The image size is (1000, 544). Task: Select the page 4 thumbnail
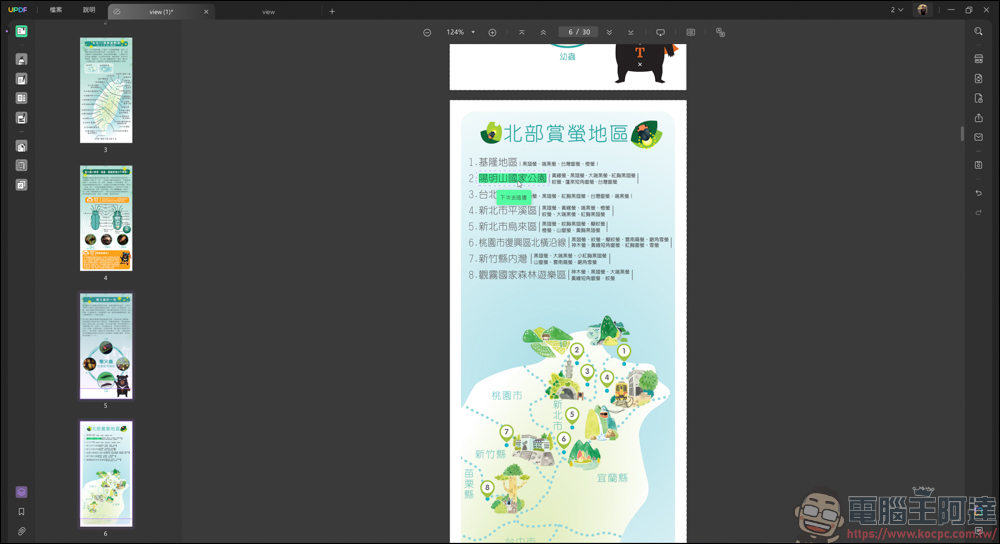[106, 218]
